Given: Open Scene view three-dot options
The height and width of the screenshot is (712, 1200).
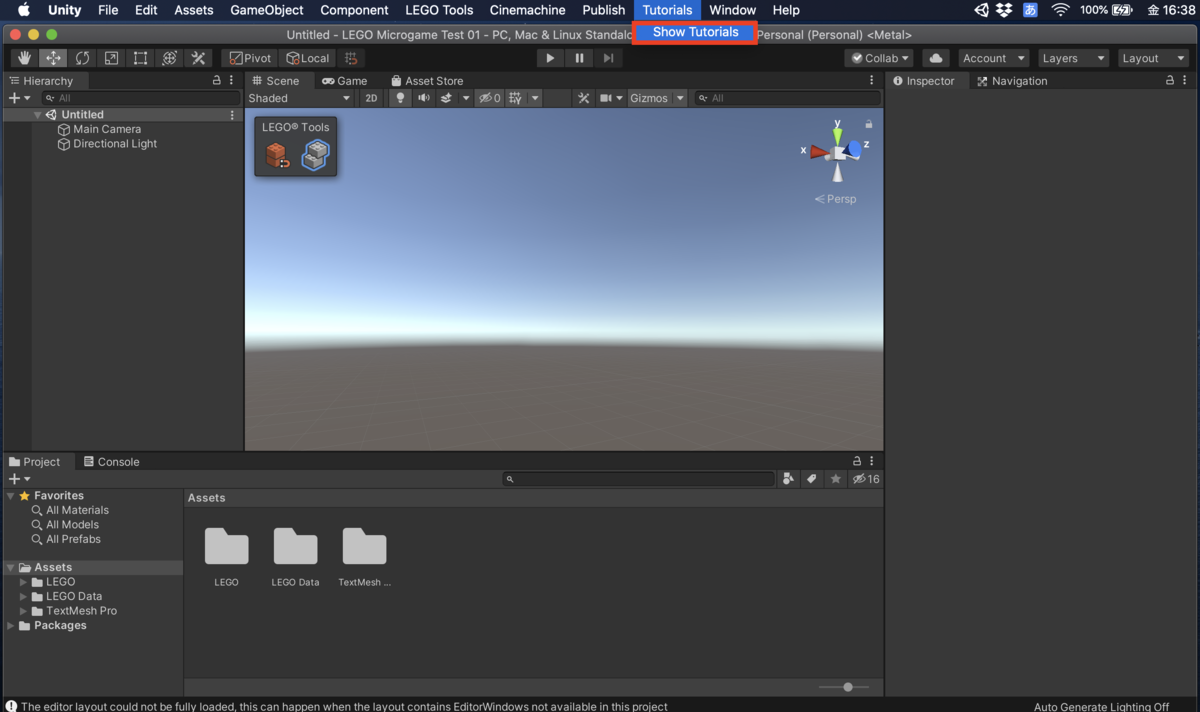Looking at the screenshot, I should (872, 80).
